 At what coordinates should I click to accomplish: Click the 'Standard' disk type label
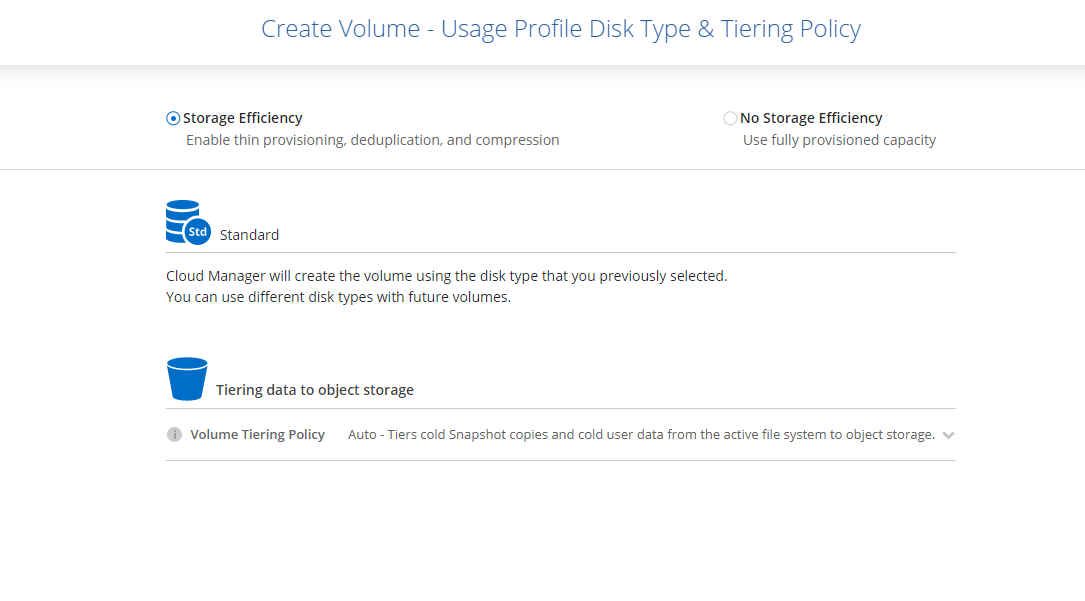point(249,234)
